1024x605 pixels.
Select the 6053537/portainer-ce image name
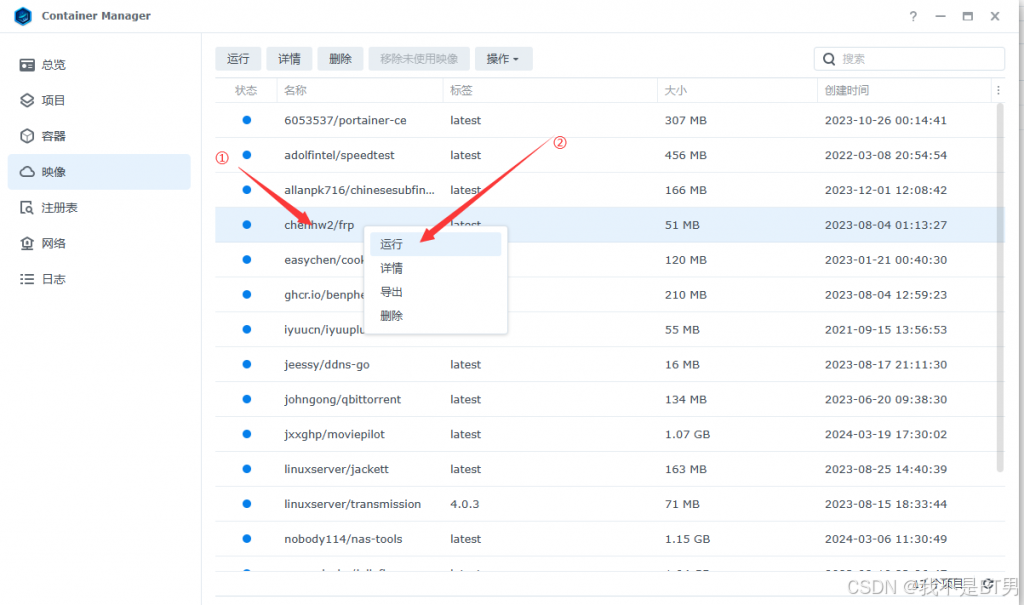pyautogui.click(x=345, y=120)
